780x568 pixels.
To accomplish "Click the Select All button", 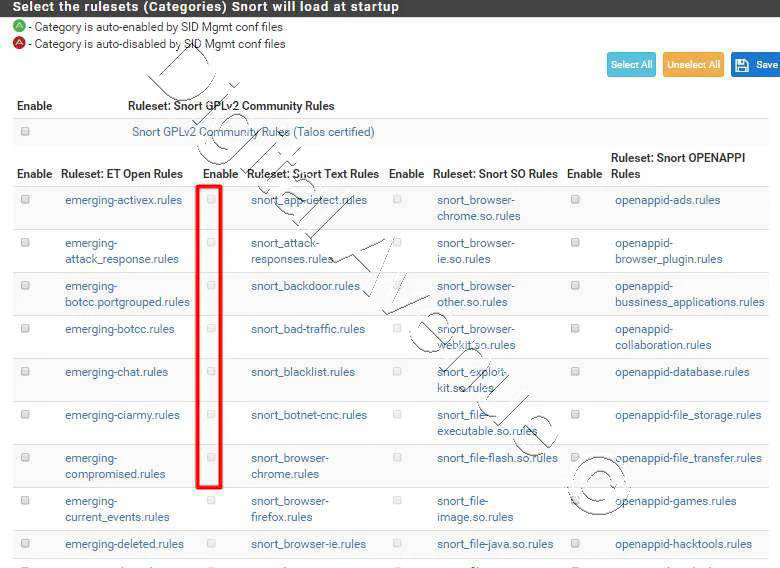I will [x=631, y=65].
